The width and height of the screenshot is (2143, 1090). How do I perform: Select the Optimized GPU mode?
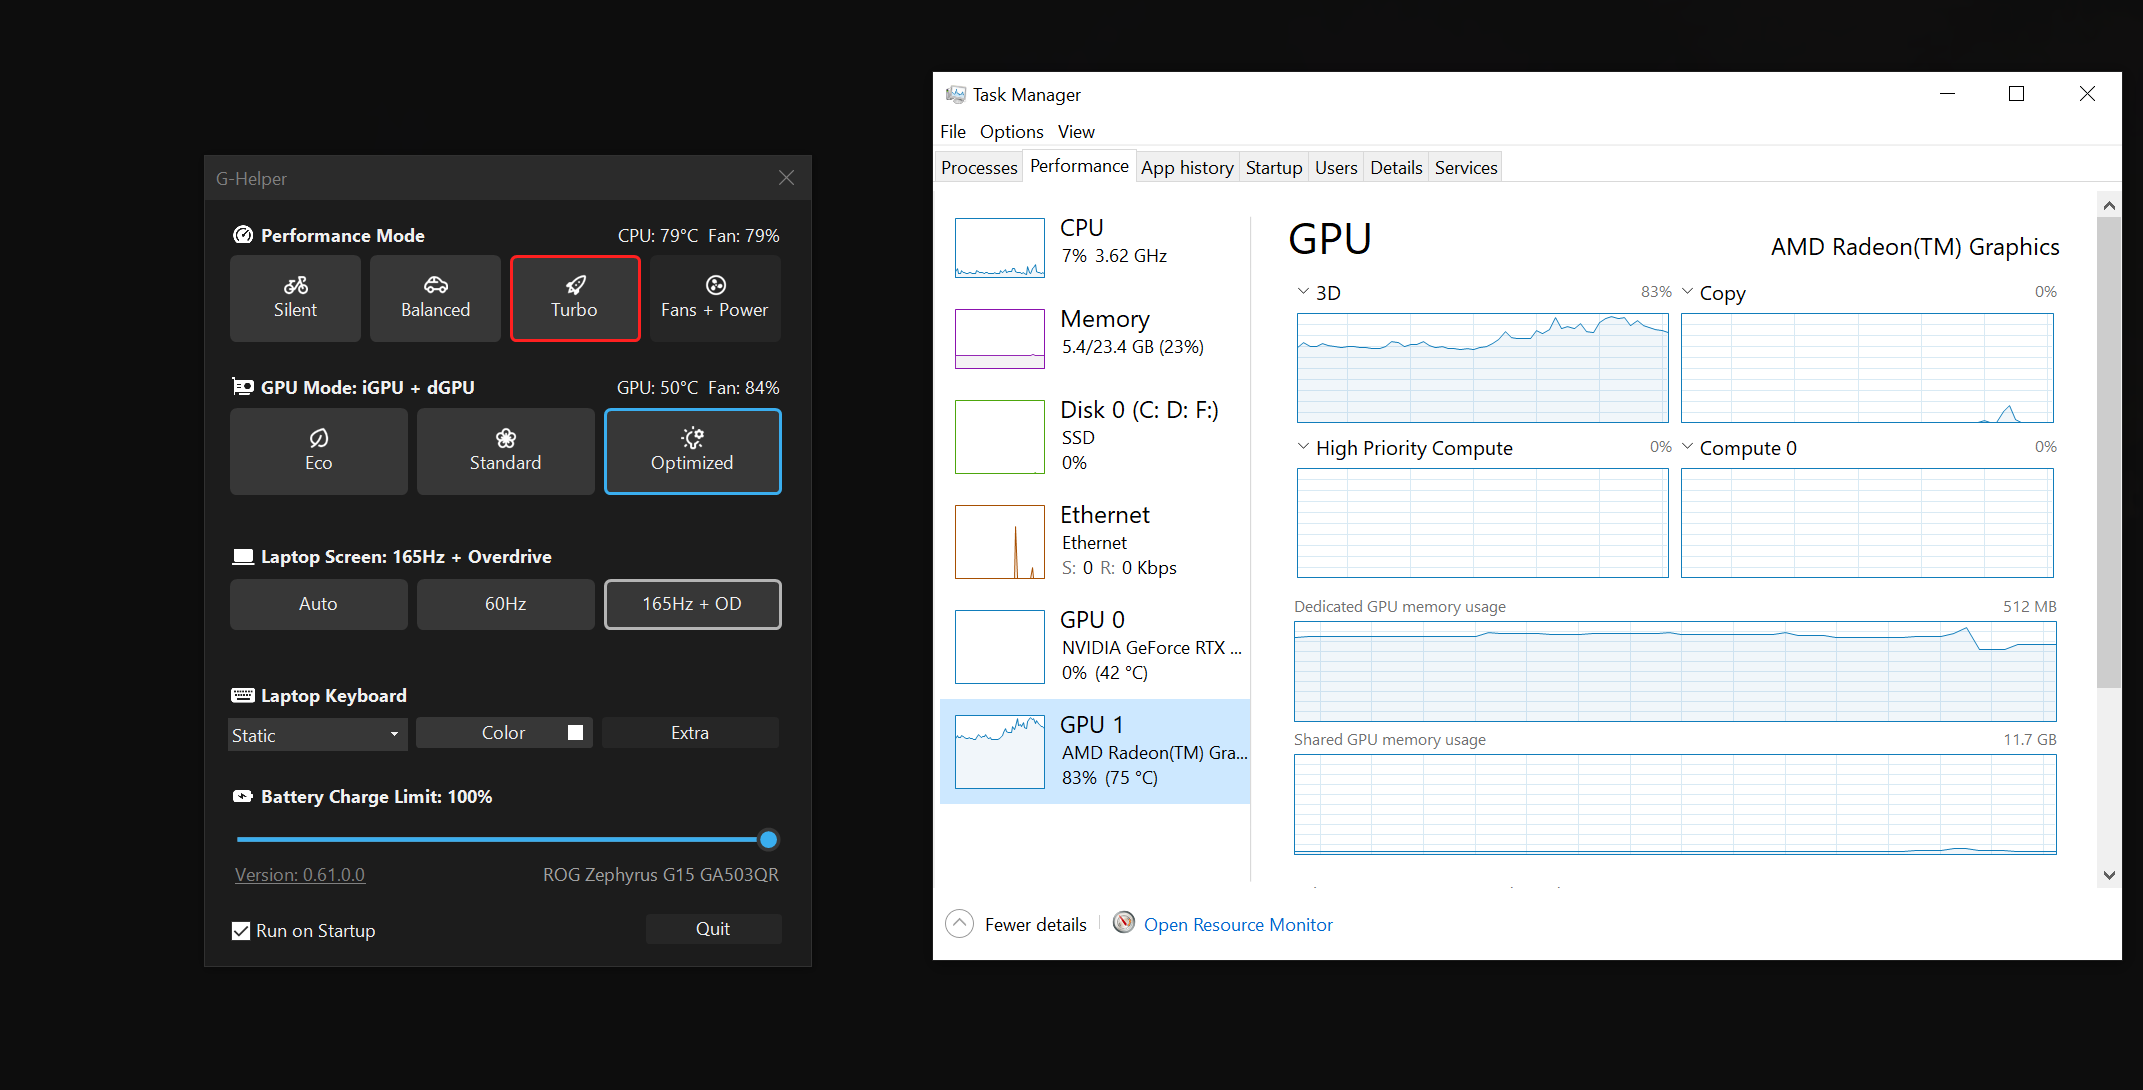coord(692,451)
